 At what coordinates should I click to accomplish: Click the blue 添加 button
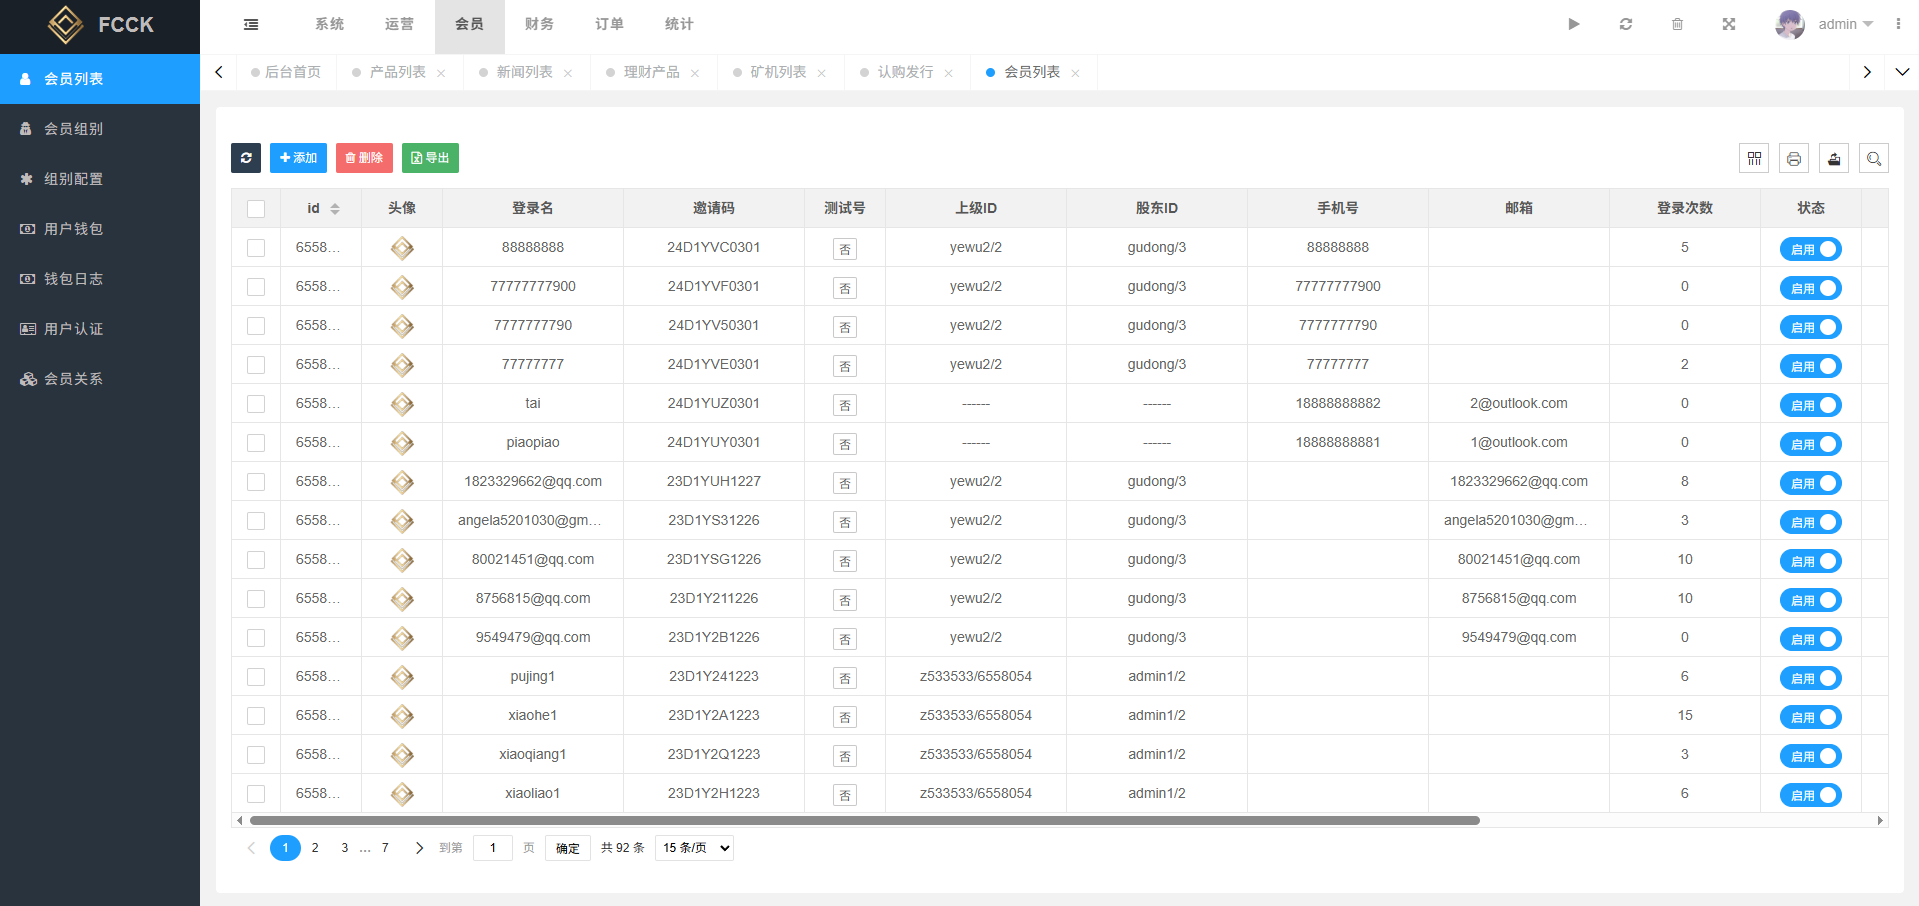[x=298, y=158]
